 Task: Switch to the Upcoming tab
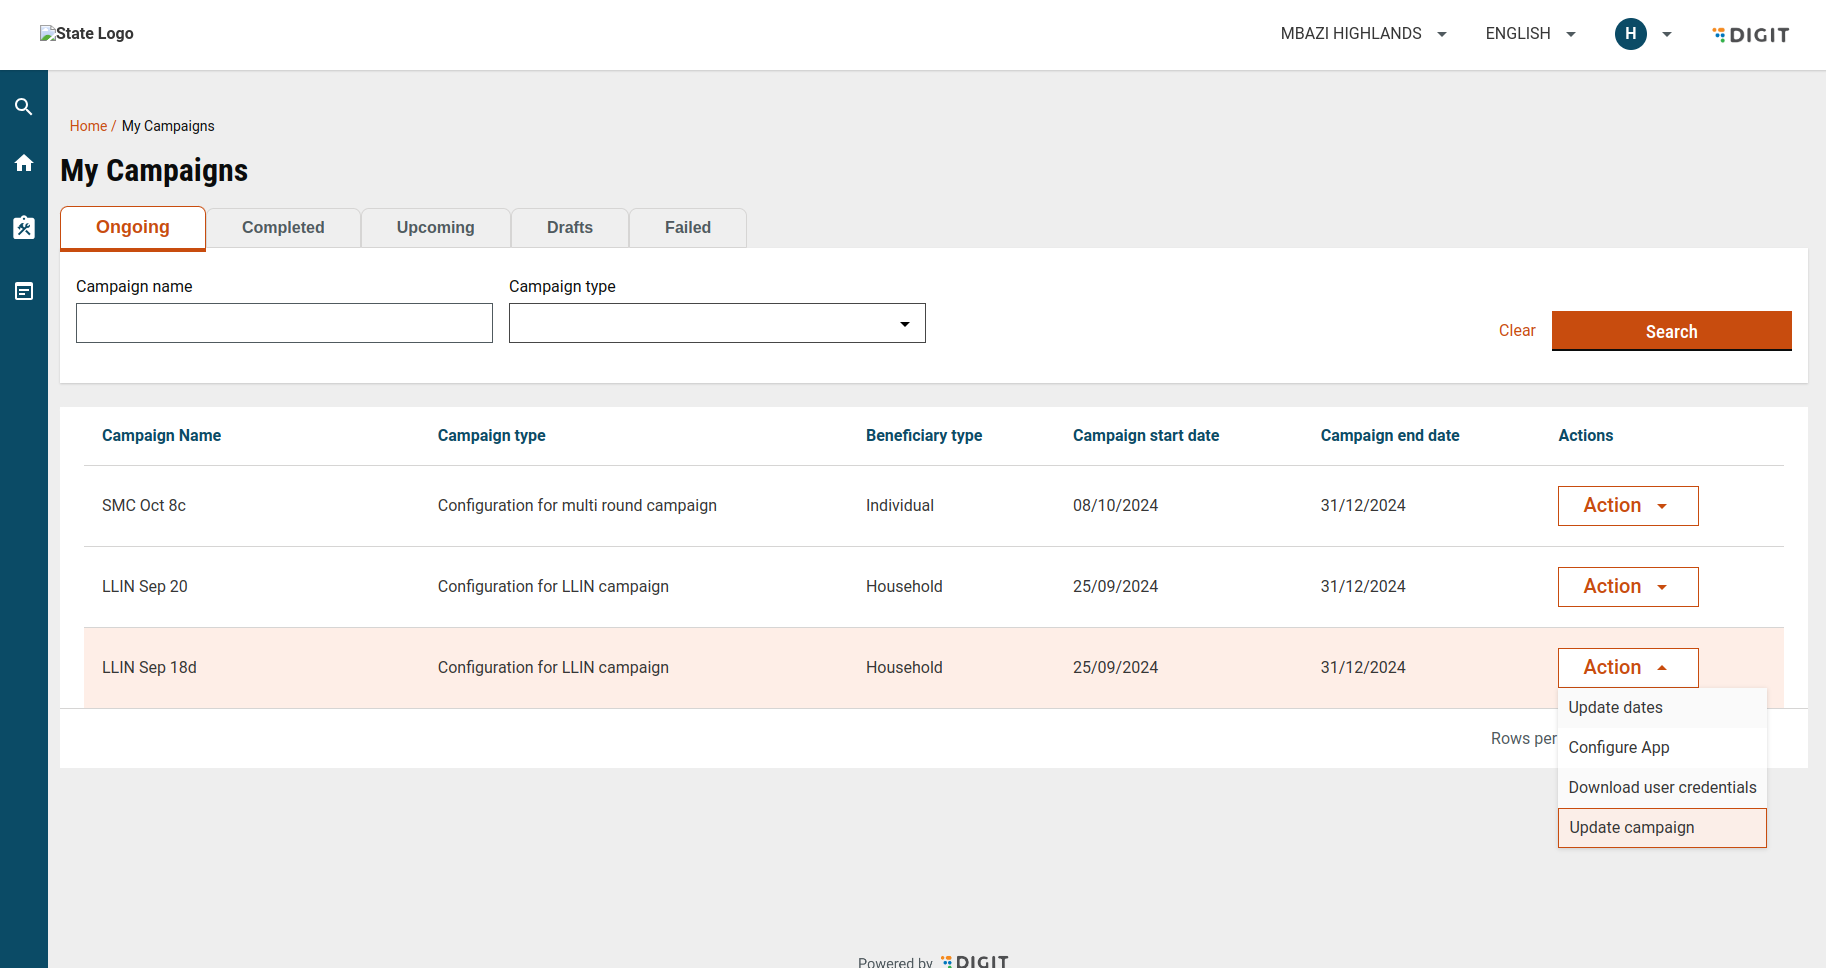pos(435,228)
